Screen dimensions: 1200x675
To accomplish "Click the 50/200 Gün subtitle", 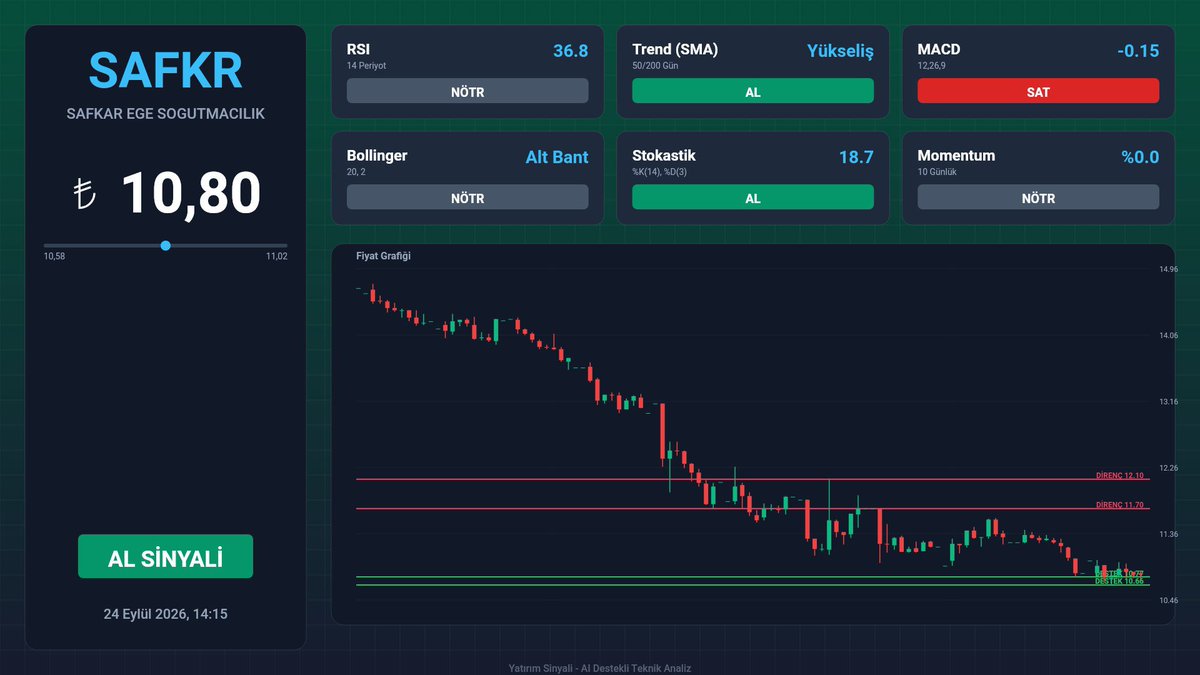I will click(656, 65).
